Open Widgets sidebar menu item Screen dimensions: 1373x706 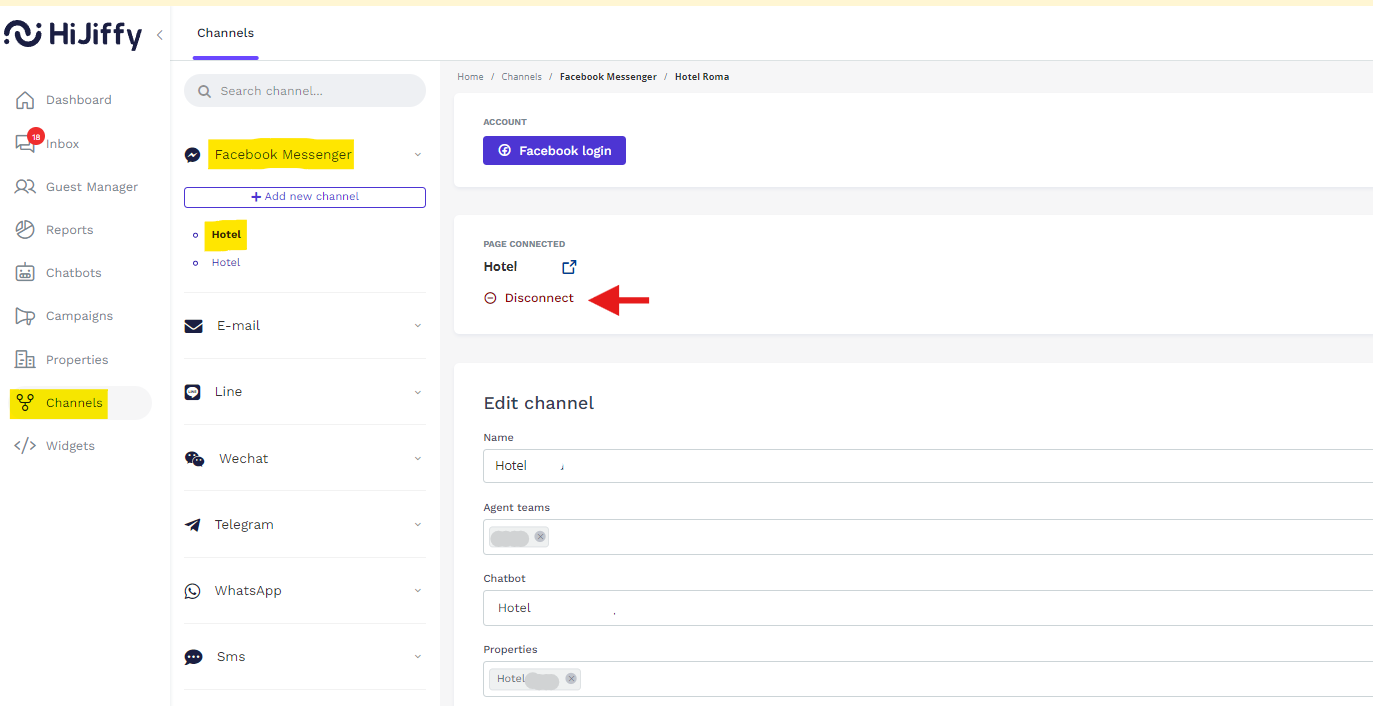70,446
